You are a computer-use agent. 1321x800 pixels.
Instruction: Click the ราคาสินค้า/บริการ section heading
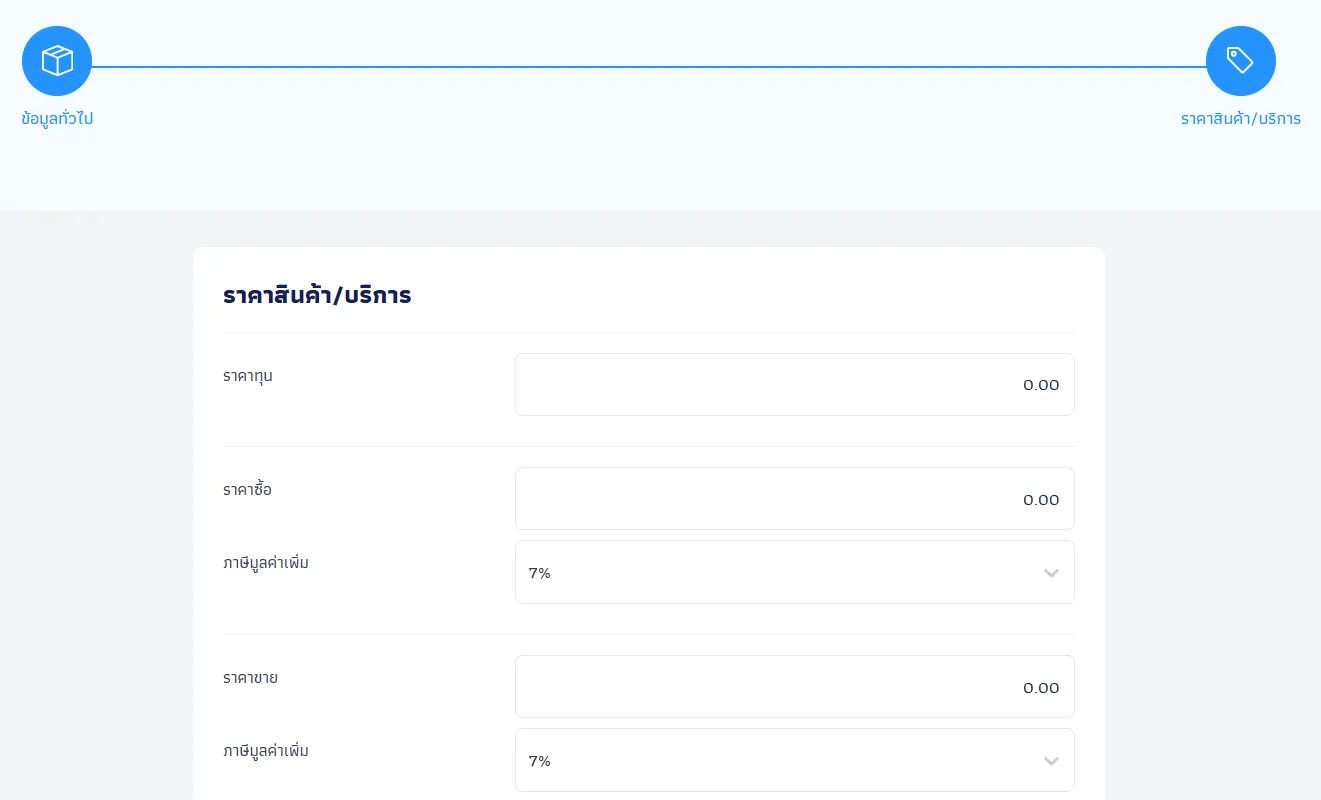click(317, 295)
